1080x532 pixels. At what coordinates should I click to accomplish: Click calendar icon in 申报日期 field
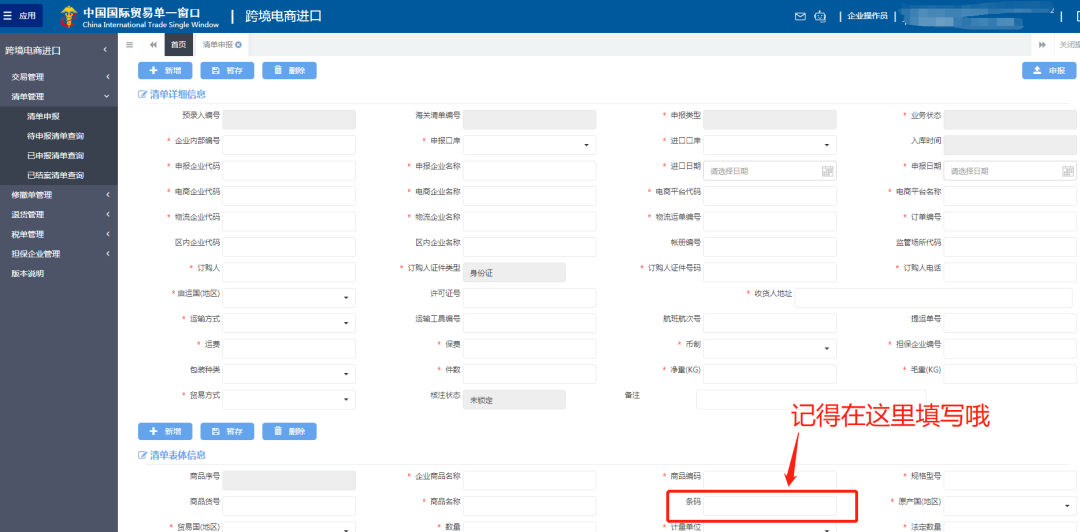(x=1068, y=171)
